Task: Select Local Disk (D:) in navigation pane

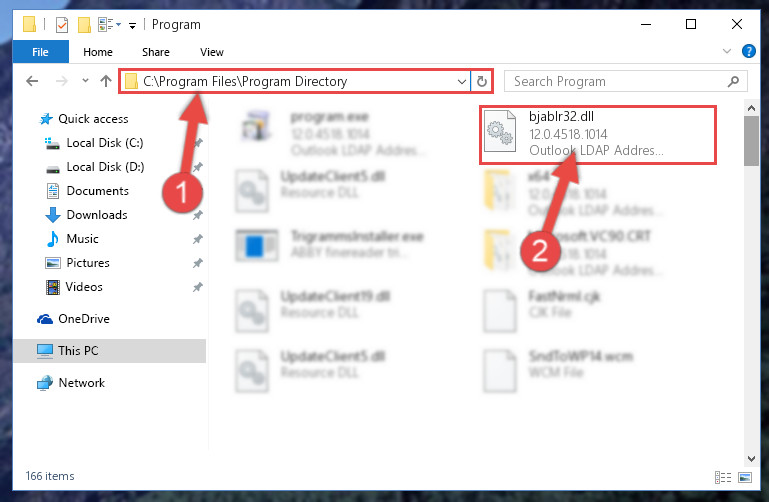Action: click(105, 167)
